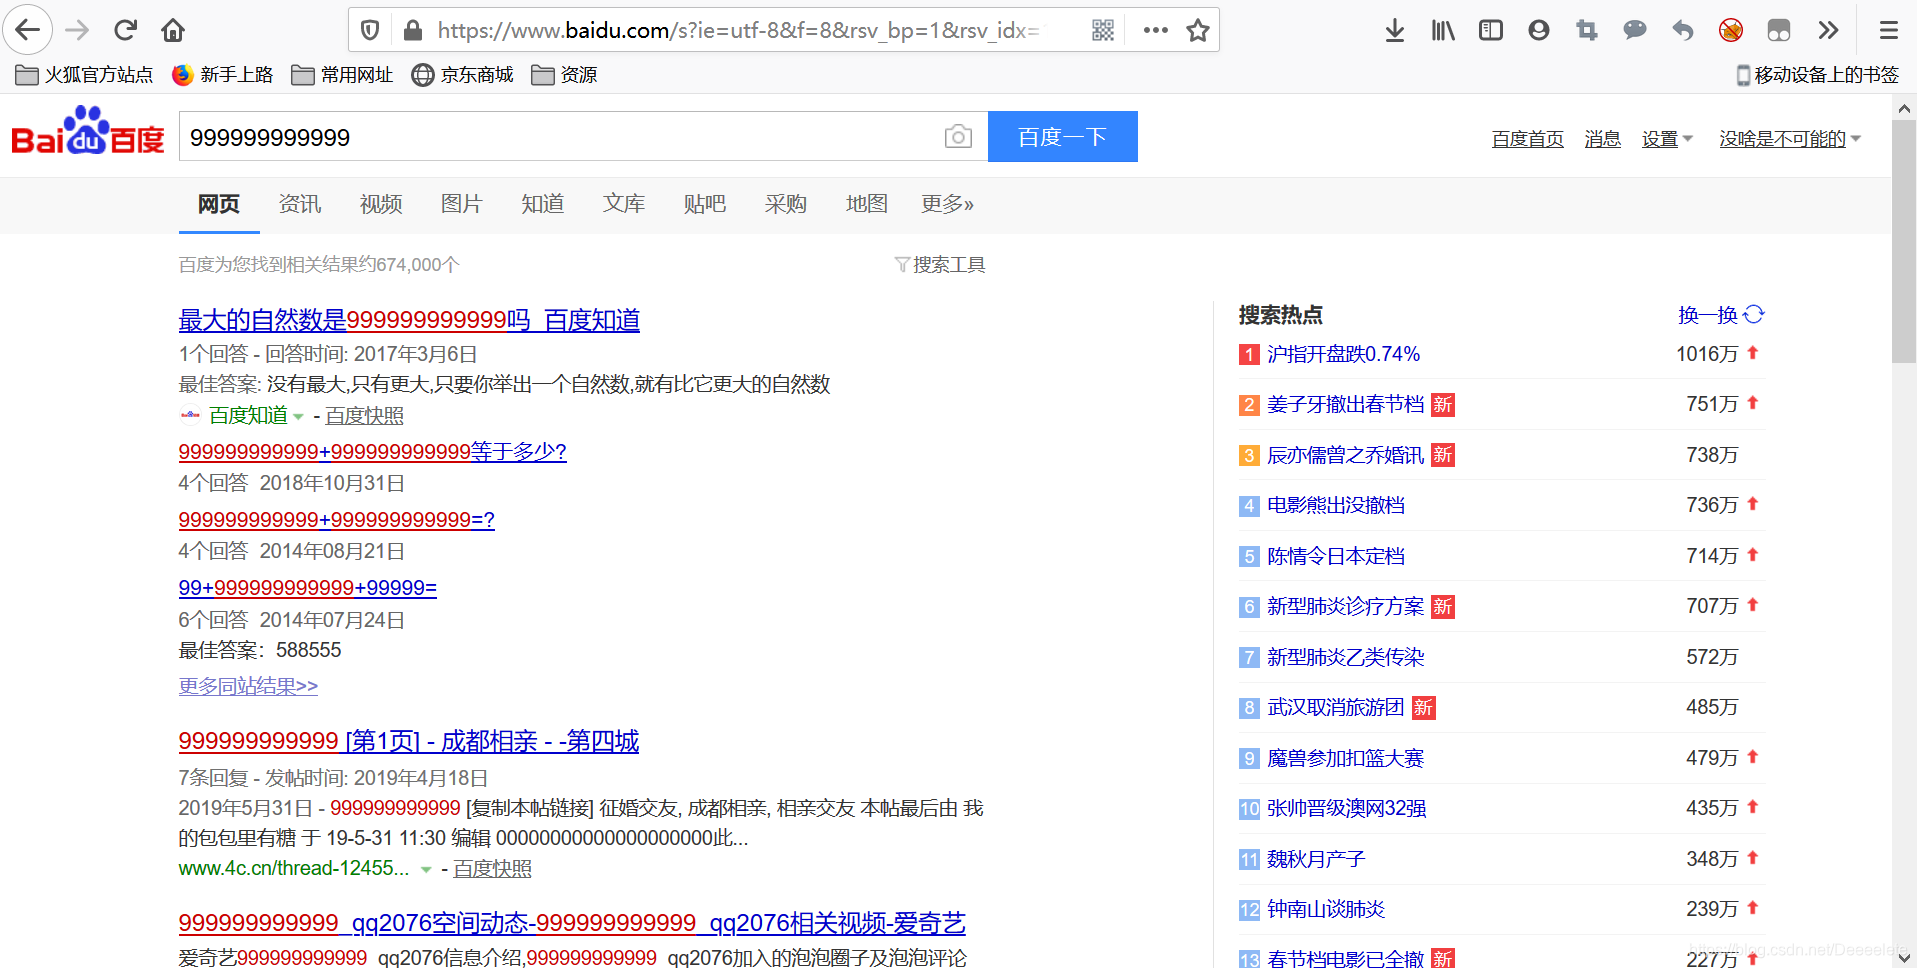The width and height of the screenshot is (1917, 968).
Task: Open page actions three-dots menu
Action: pos(1156,30)
